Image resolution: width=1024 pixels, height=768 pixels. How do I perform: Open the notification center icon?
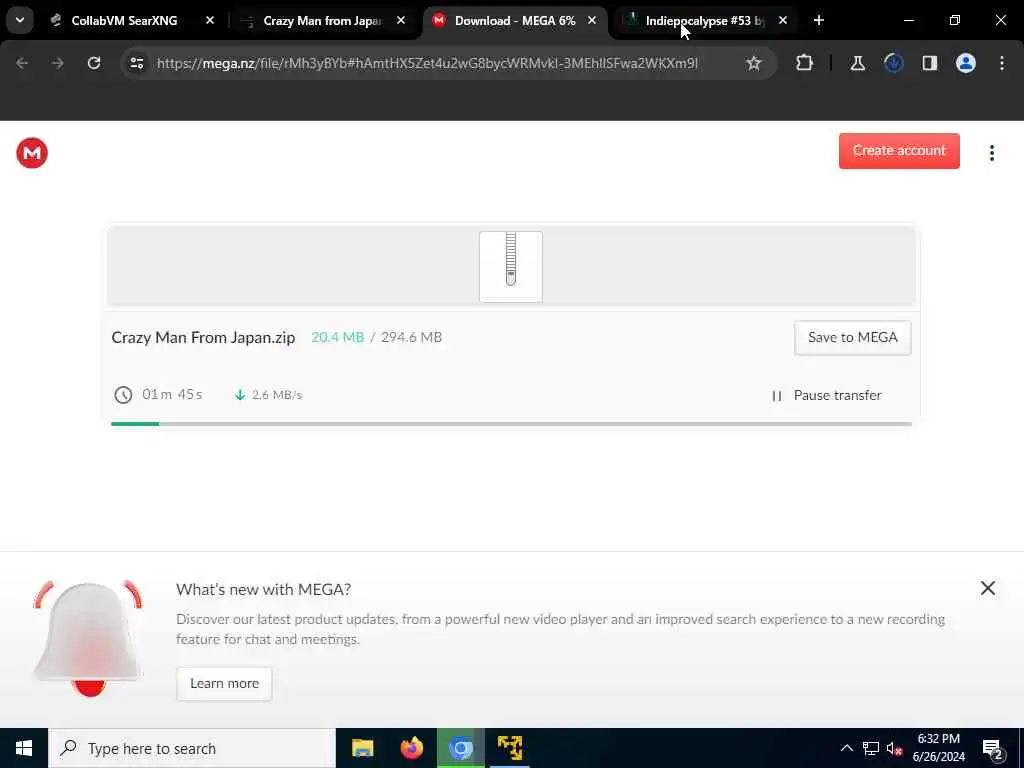[993, 748]
